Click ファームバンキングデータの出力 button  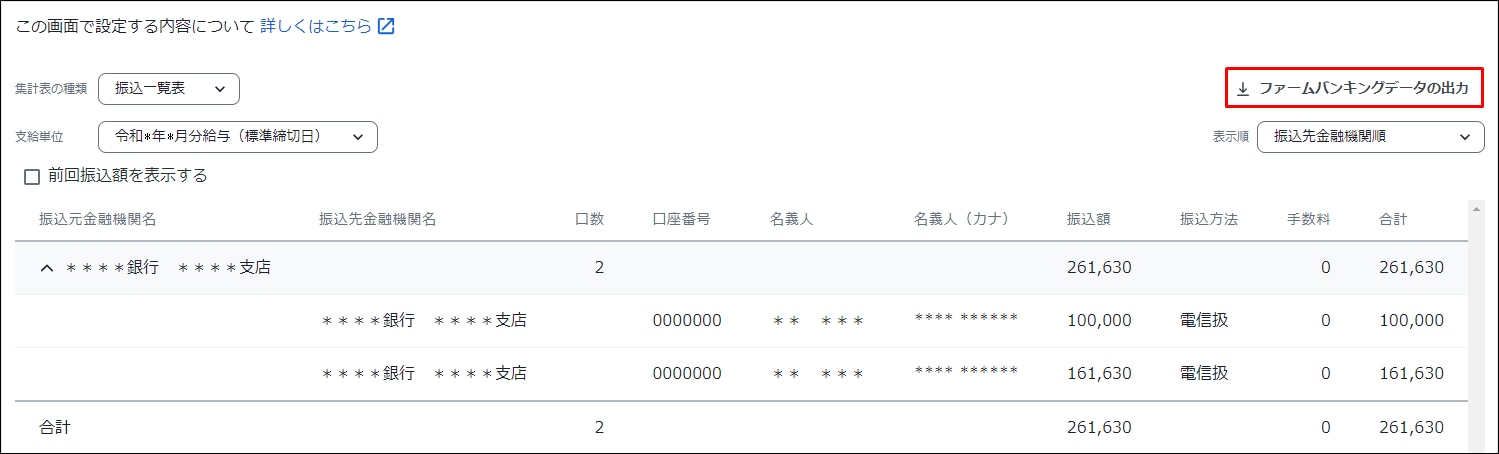pos(1353,89)
